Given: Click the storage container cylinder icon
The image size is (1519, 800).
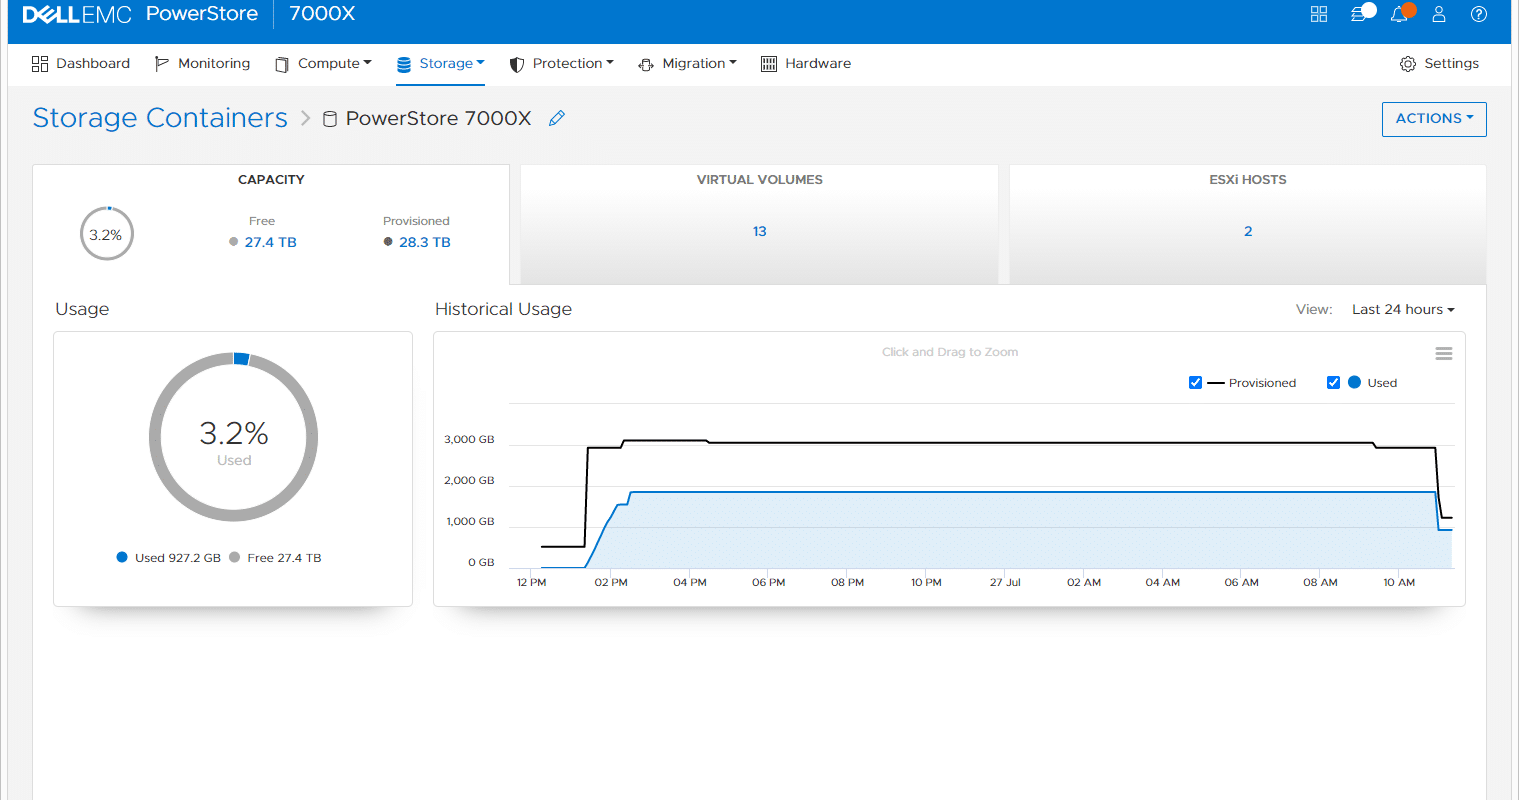Looking at the screenshot, I should click(330, 119).
